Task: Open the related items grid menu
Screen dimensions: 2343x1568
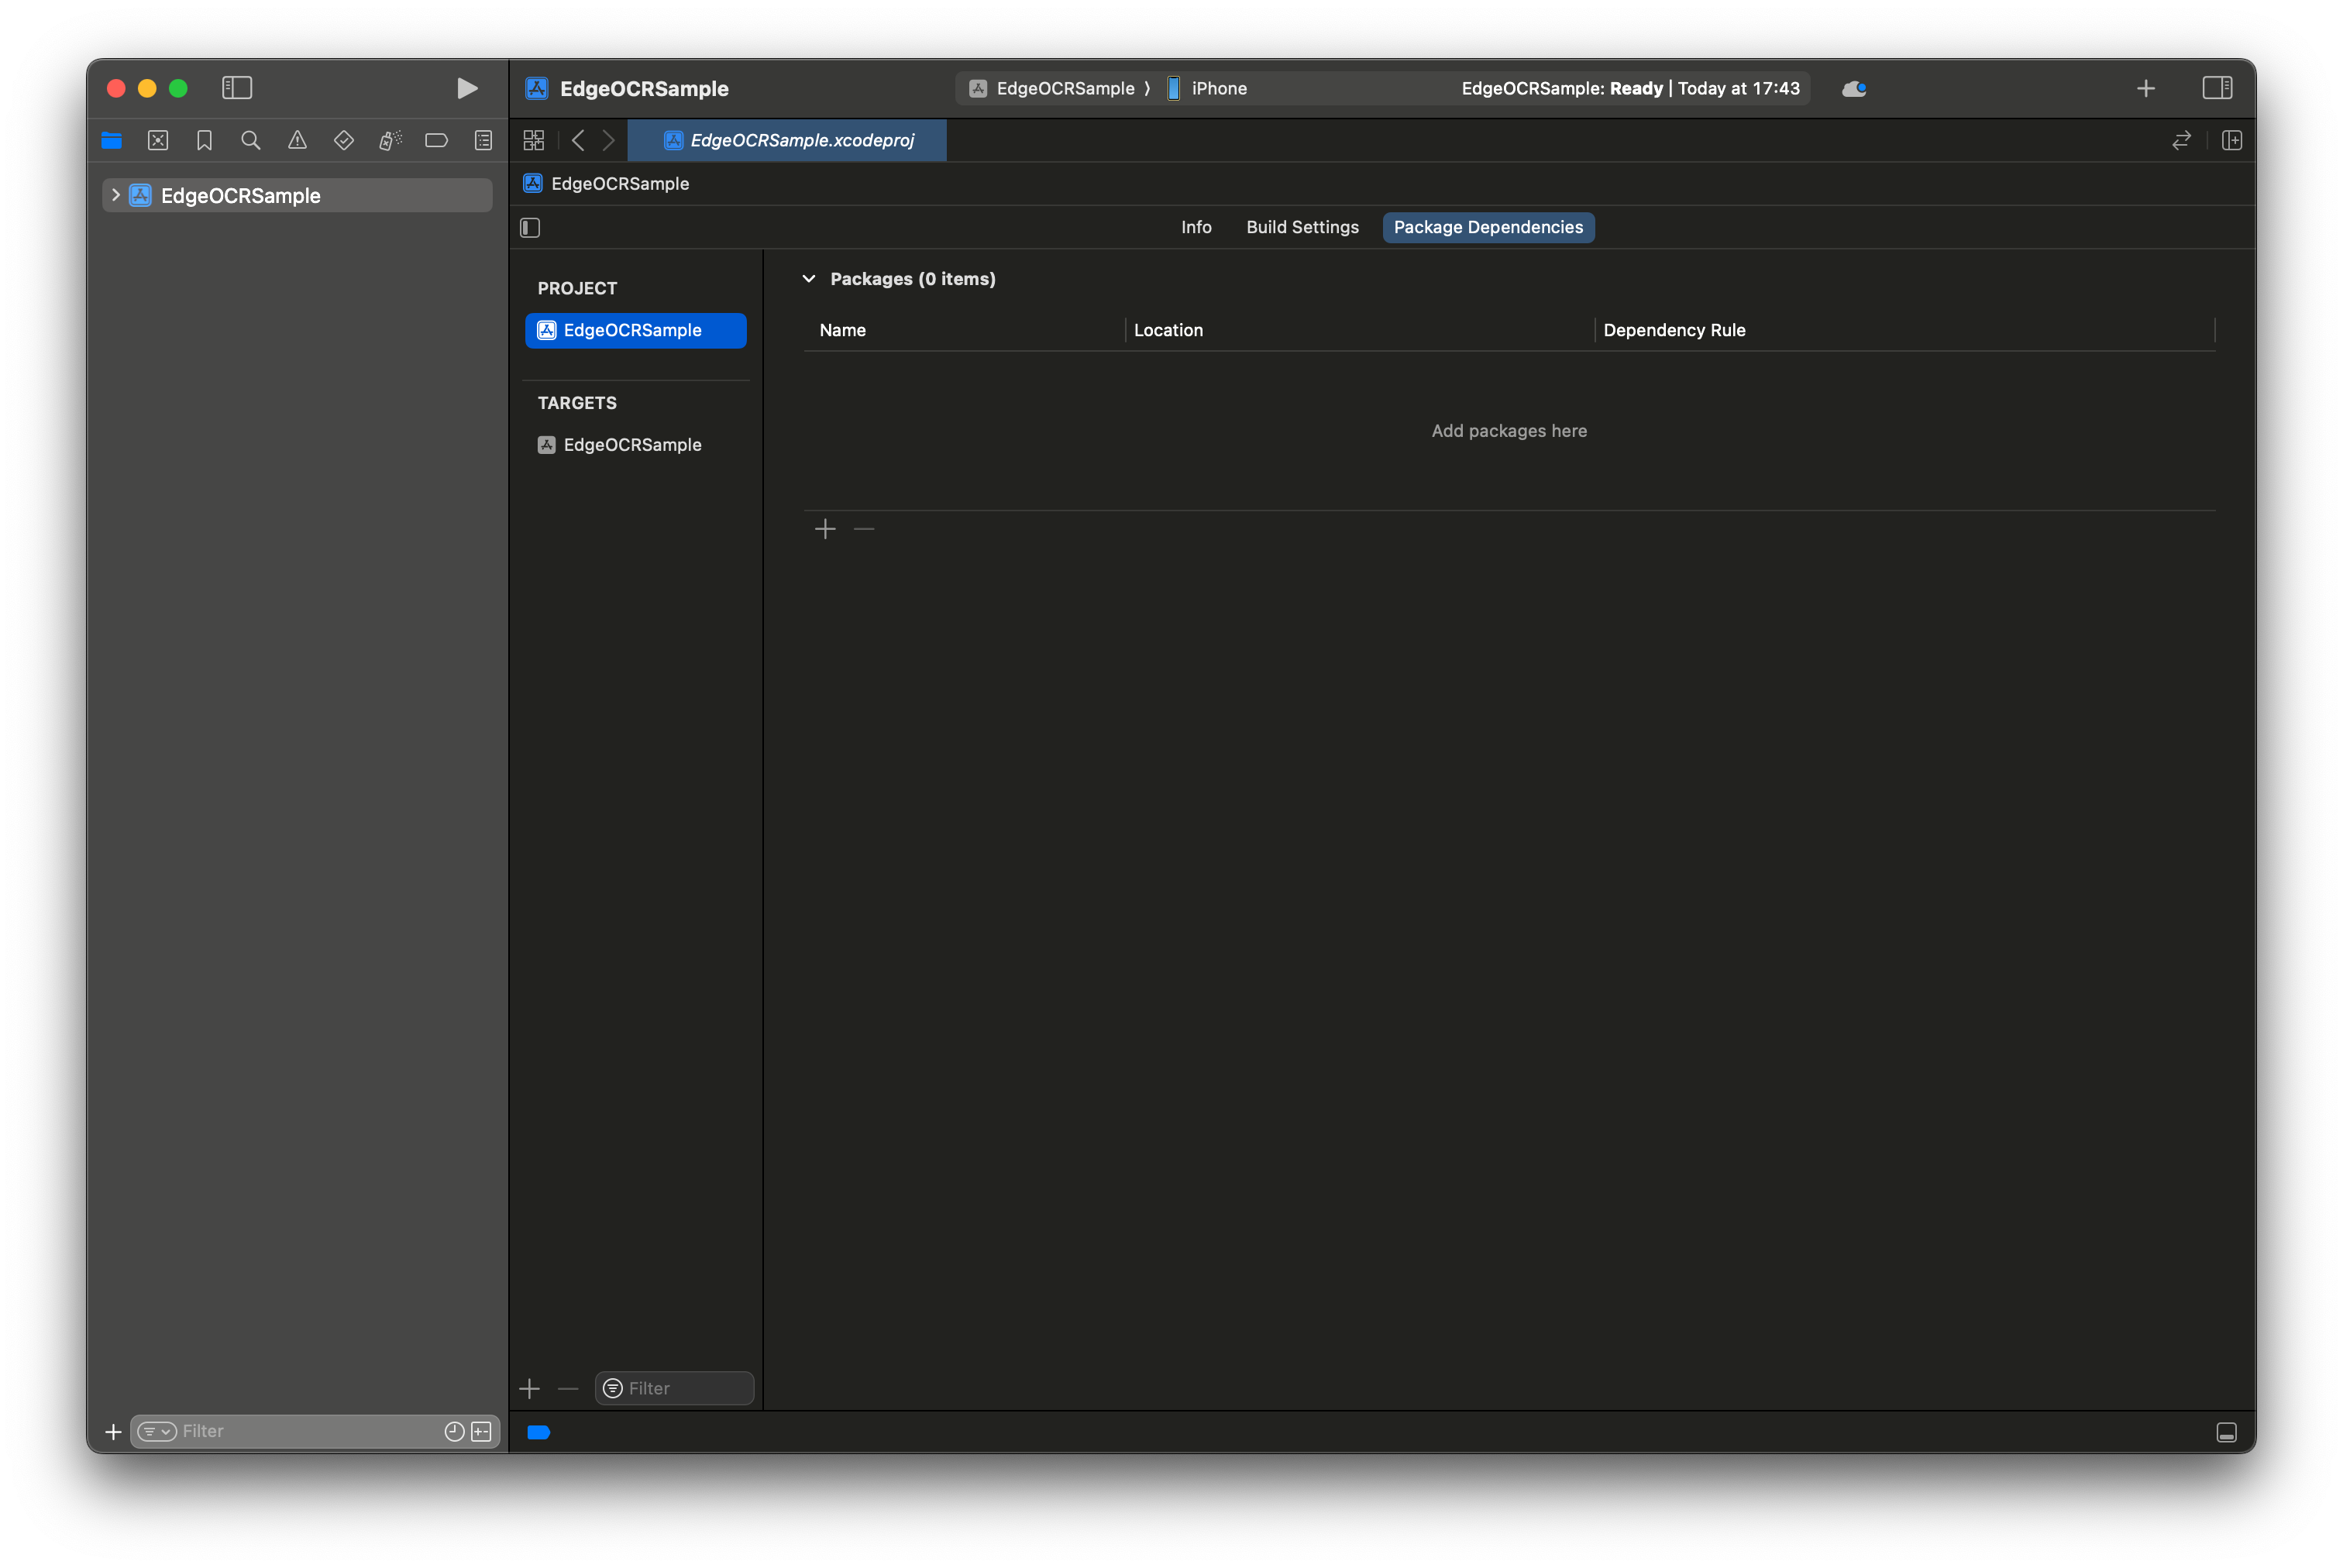Action: (534, 141)
